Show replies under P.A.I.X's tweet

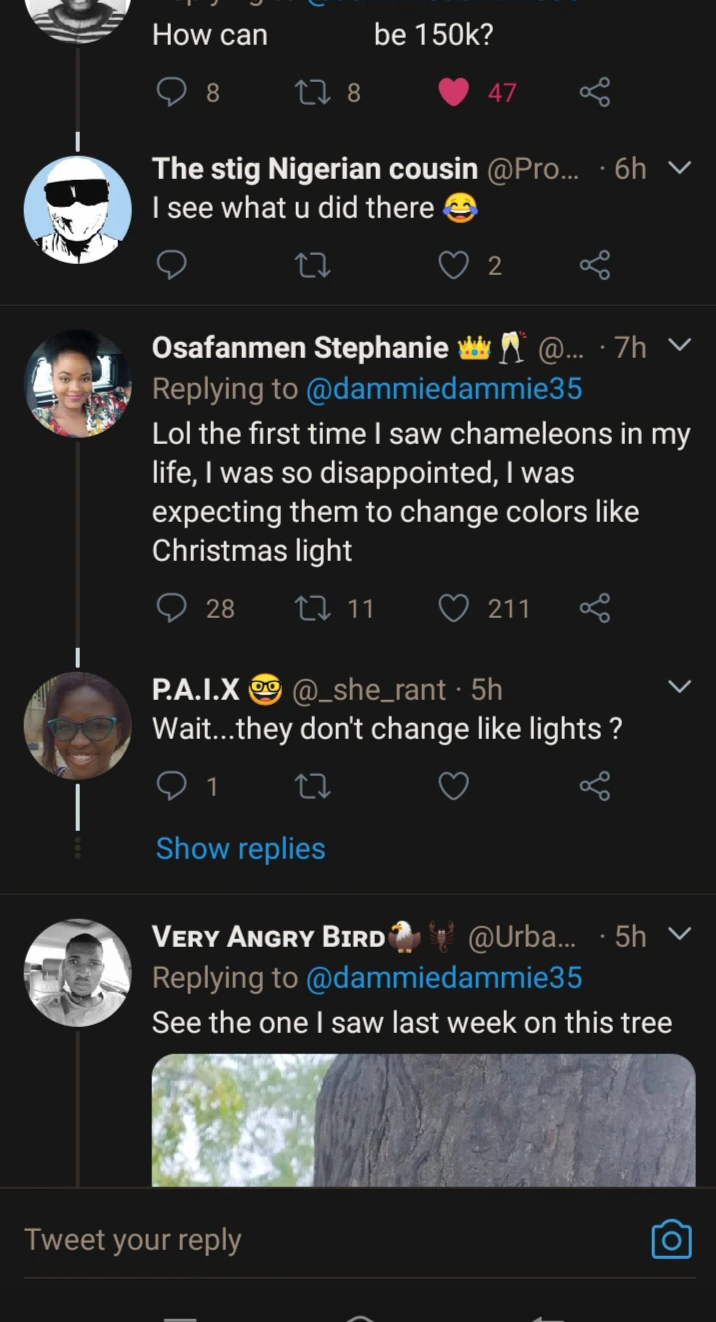click(240, 848)
